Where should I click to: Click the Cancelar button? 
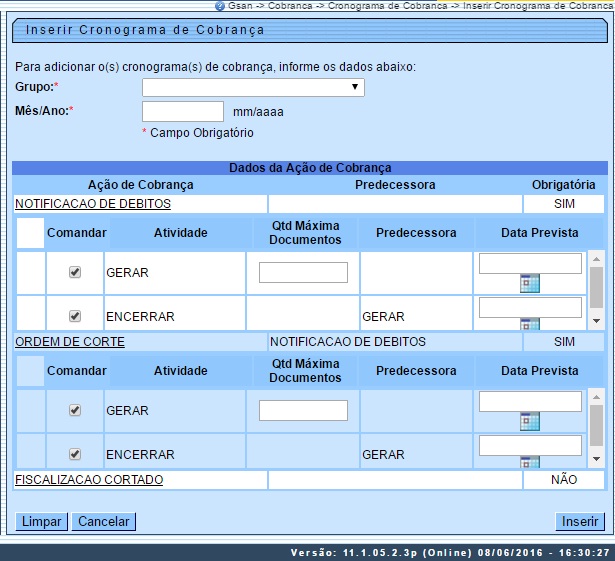click(x=105, y=522)
